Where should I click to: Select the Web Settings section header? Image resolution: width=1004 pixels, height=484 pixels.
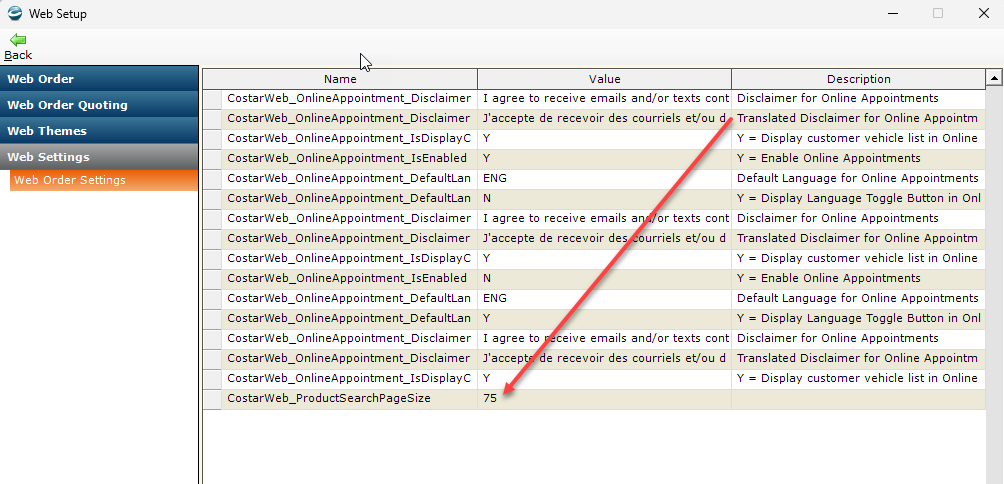(99, 157)
